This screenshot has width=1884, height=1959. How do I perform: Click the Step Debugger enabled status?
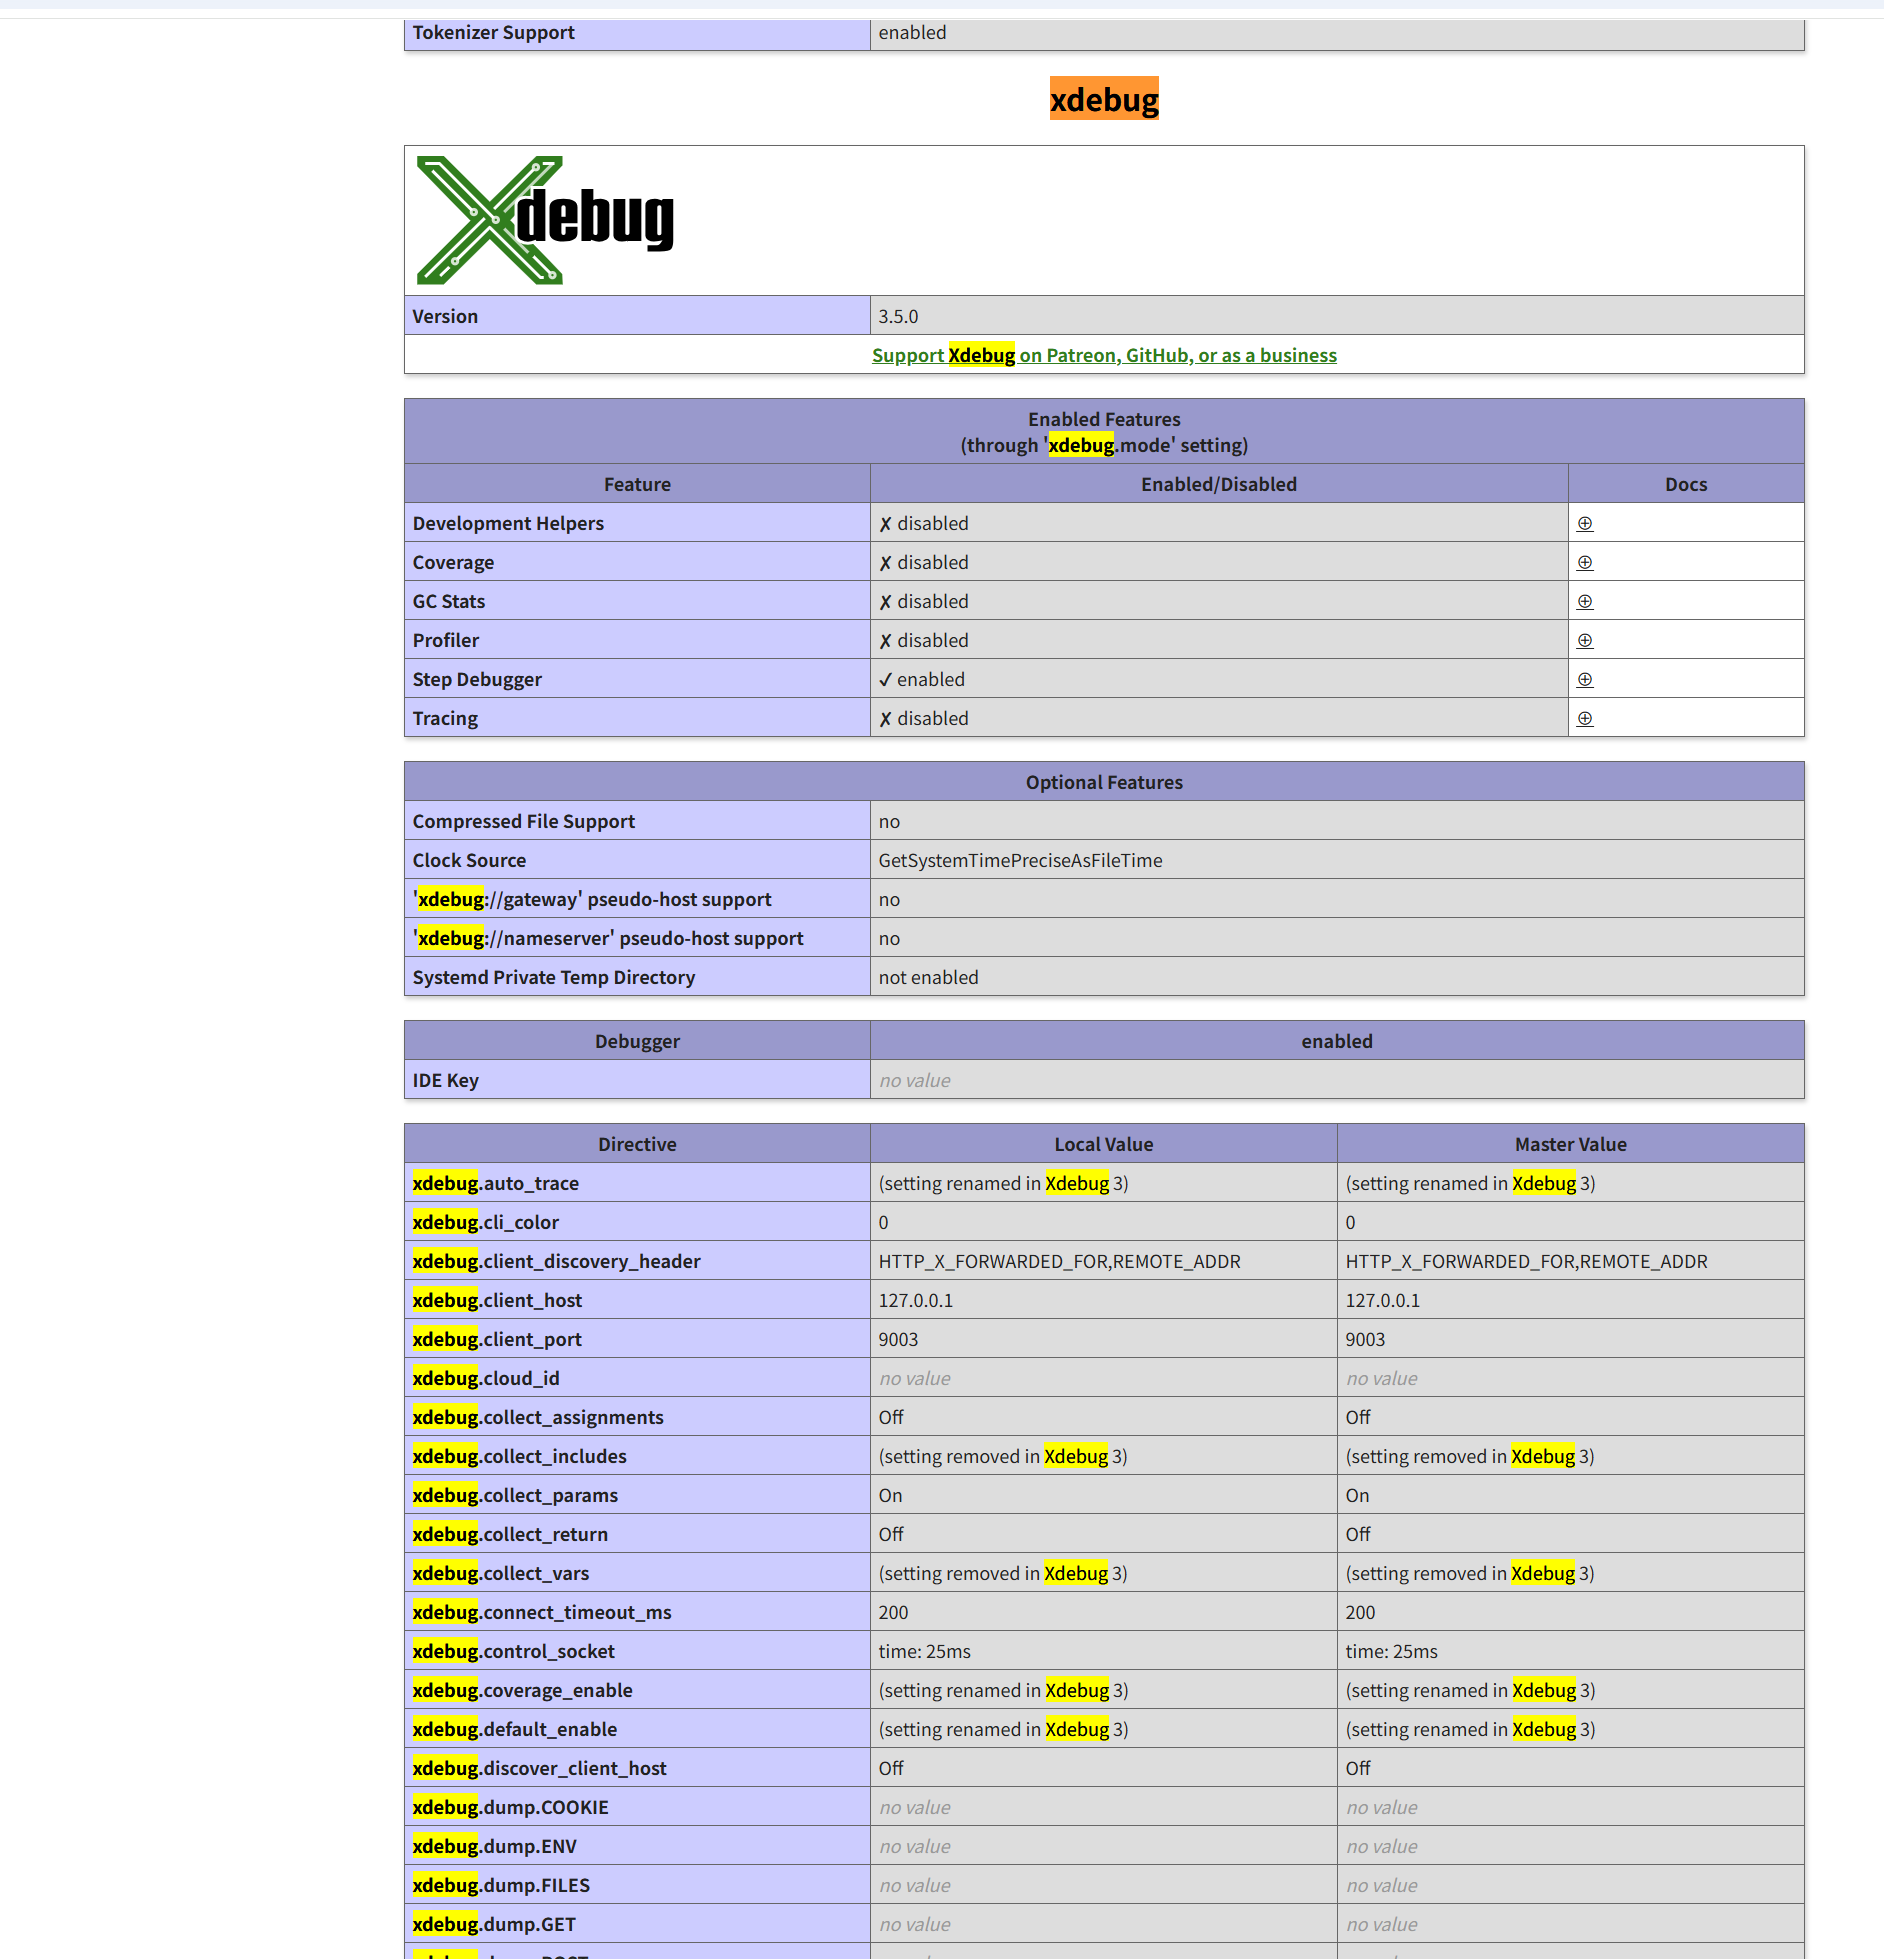pos(922,679)
